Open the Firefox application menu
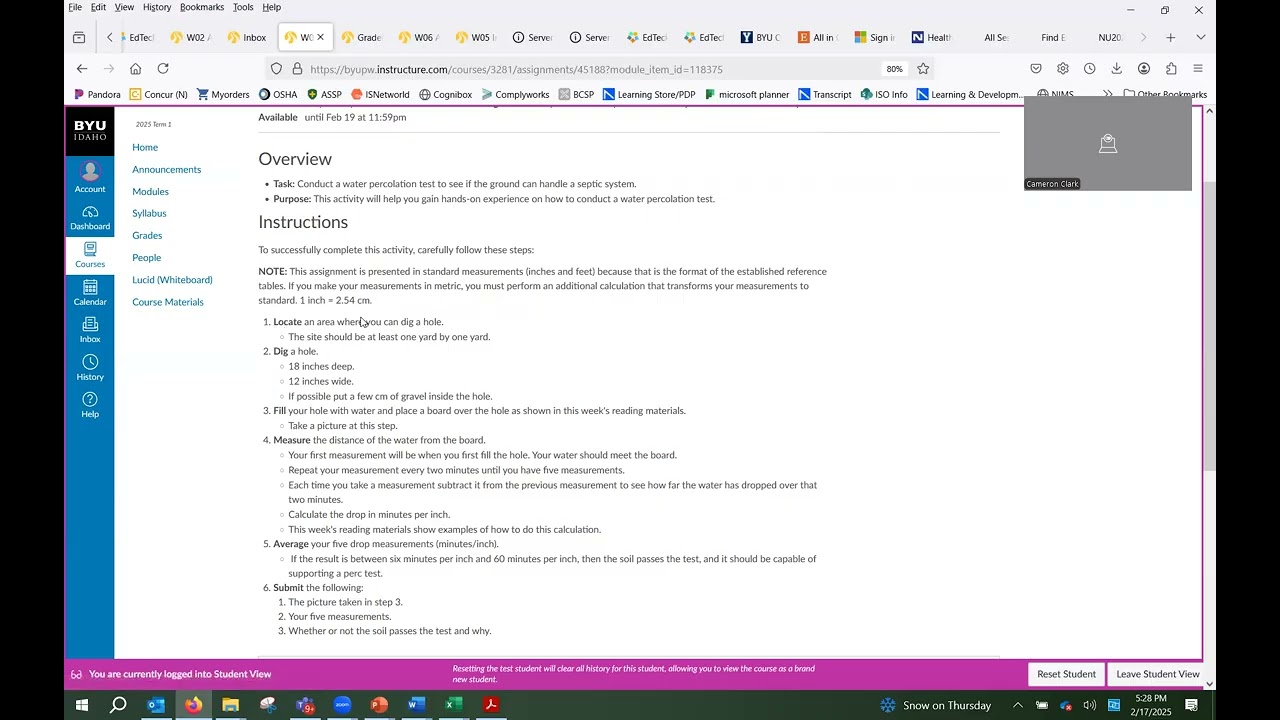Screen dimensions: 1280x720 tap(1198, 69)
